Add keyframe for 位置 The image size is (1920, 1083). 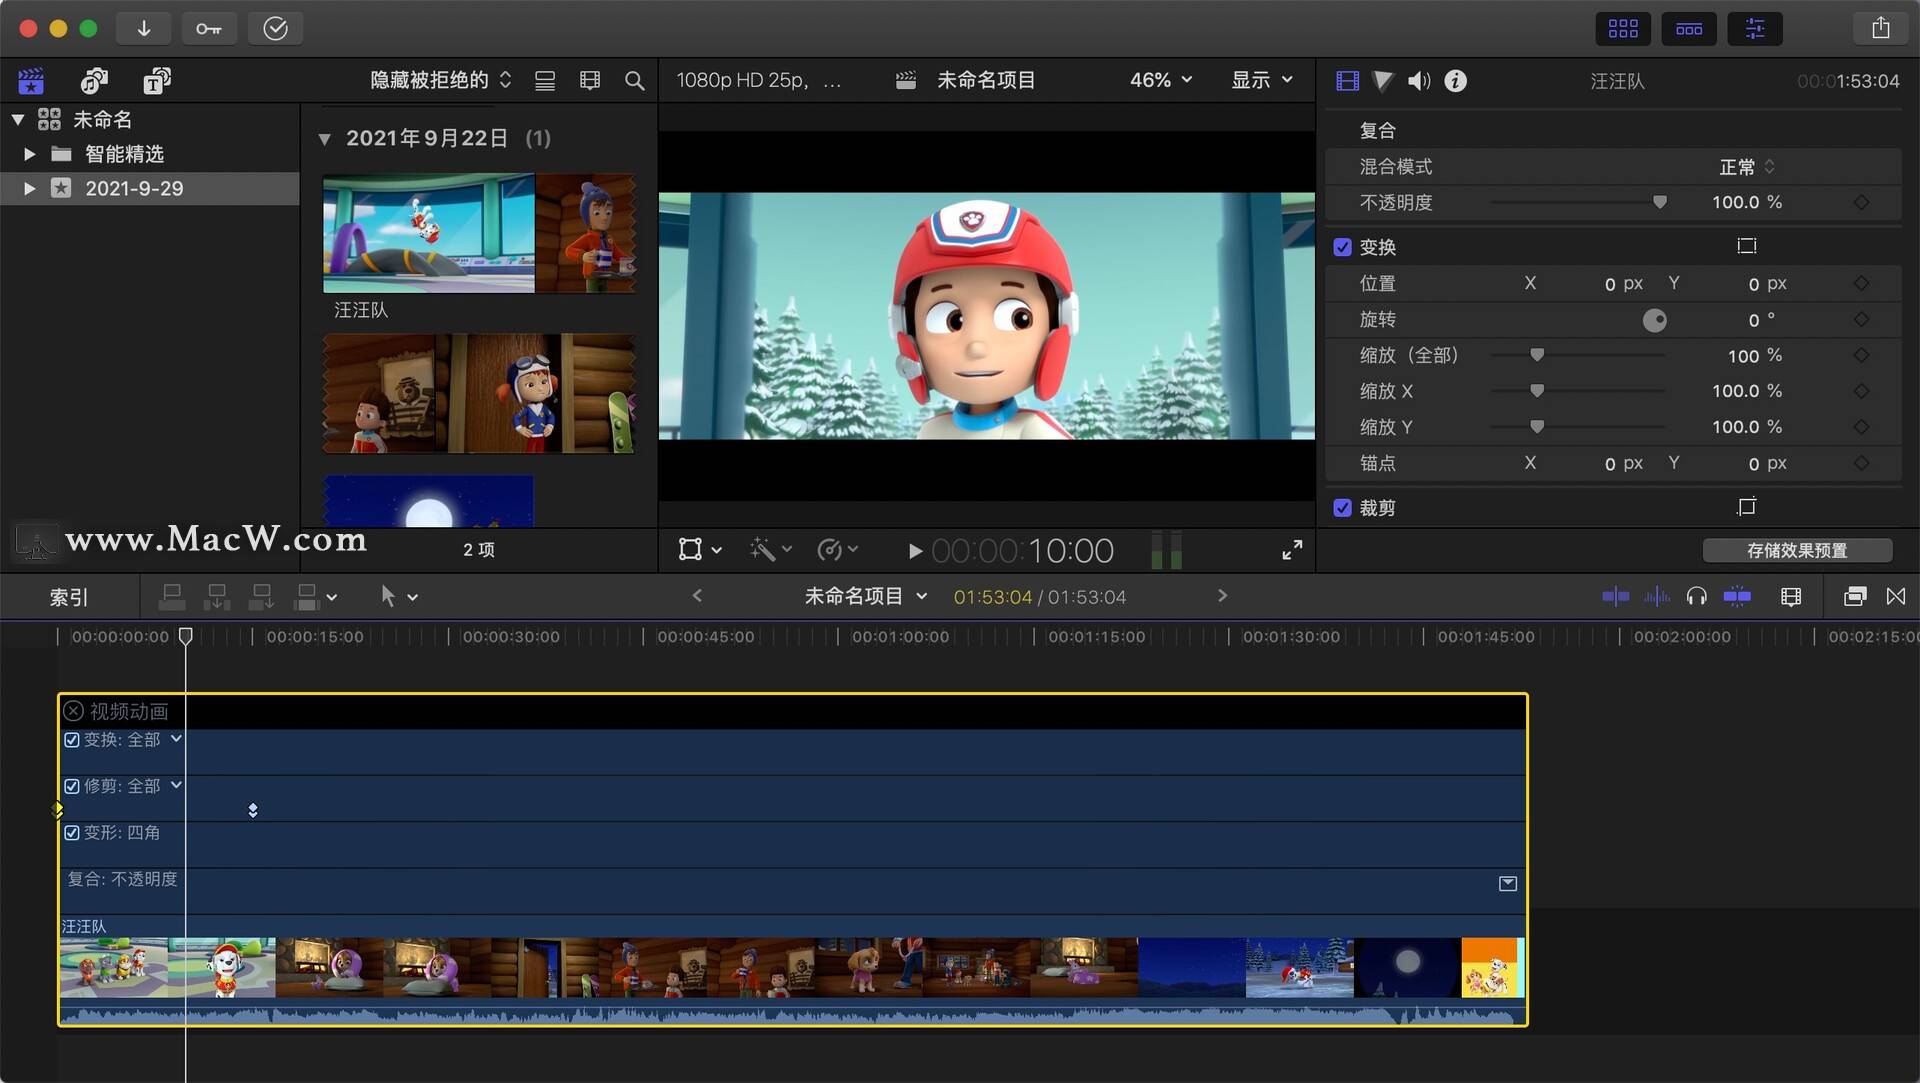(x=1861, y=284)
